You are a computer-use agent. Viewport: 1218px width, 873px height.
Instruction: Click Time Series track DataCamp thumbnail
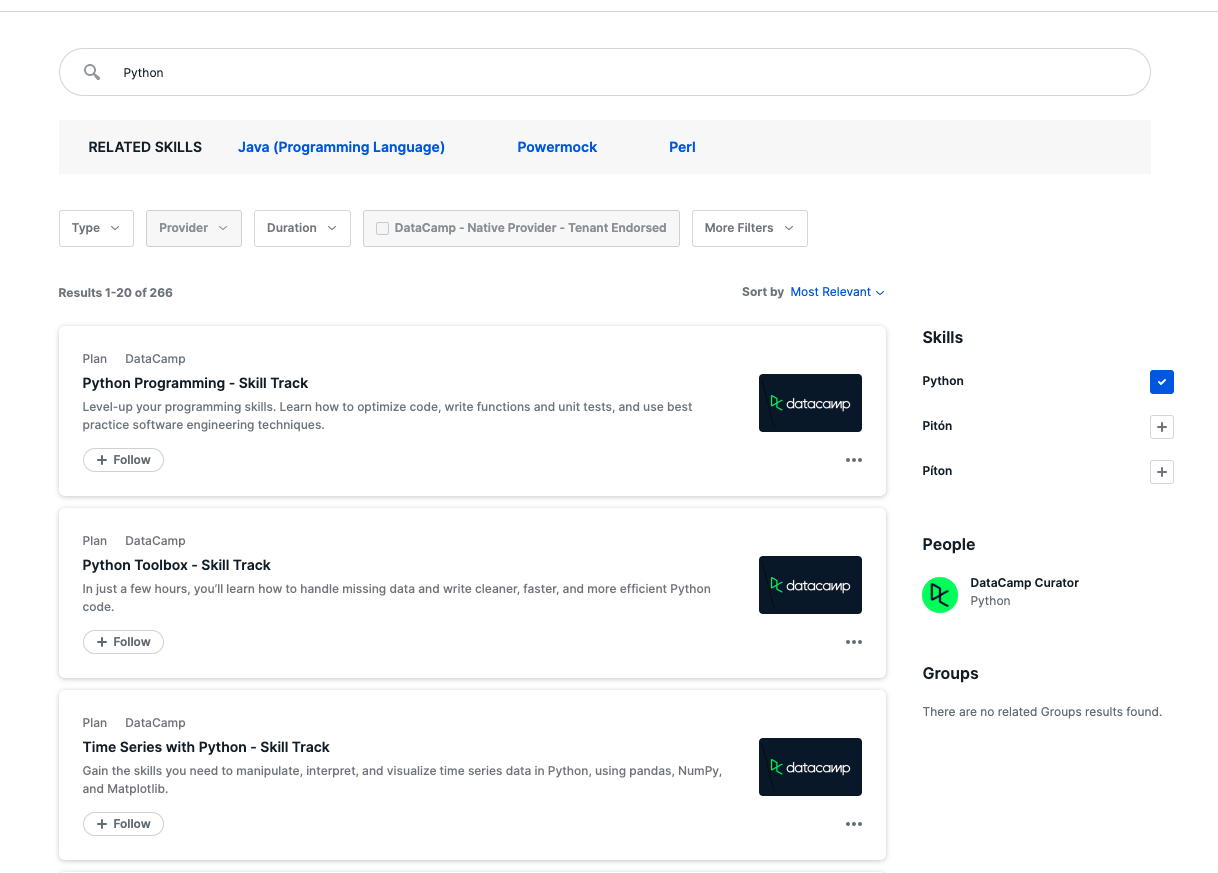coord(810,767)
